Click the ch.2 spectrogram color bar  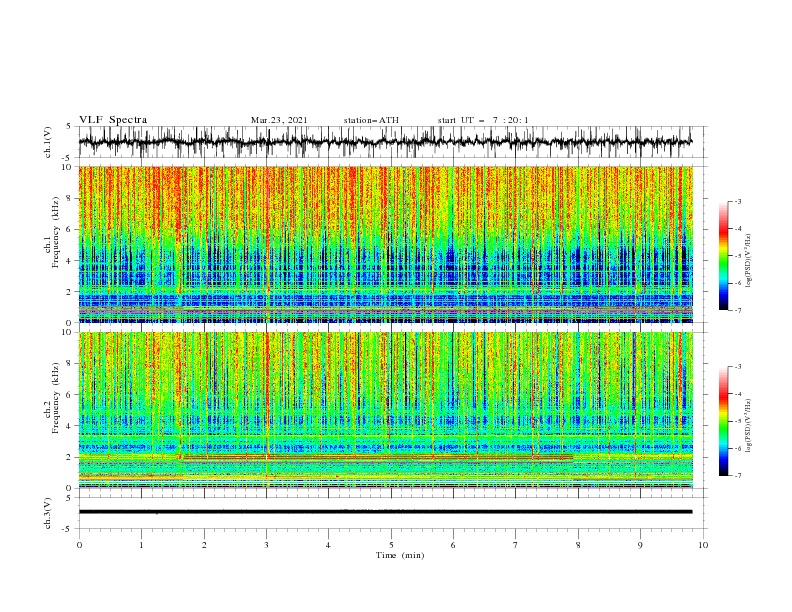coord(723,421)
